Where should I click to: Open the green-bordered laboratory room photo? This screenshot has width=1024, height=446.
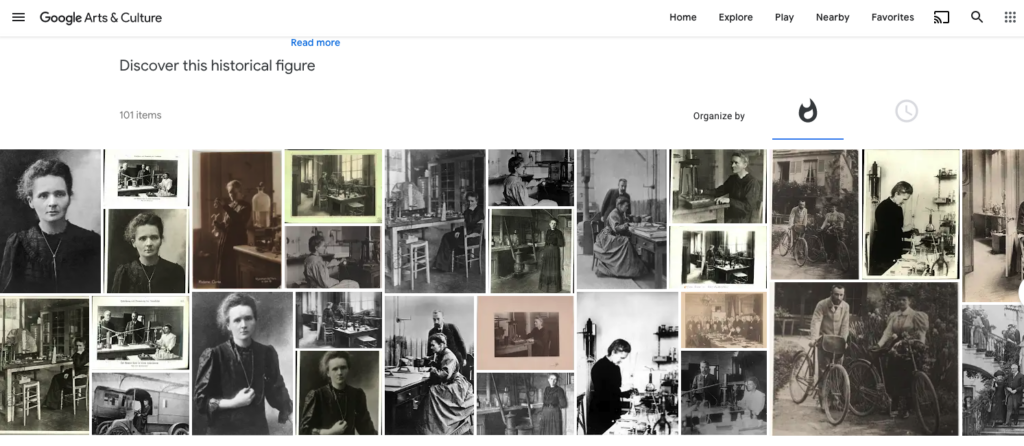click(333, 186)
